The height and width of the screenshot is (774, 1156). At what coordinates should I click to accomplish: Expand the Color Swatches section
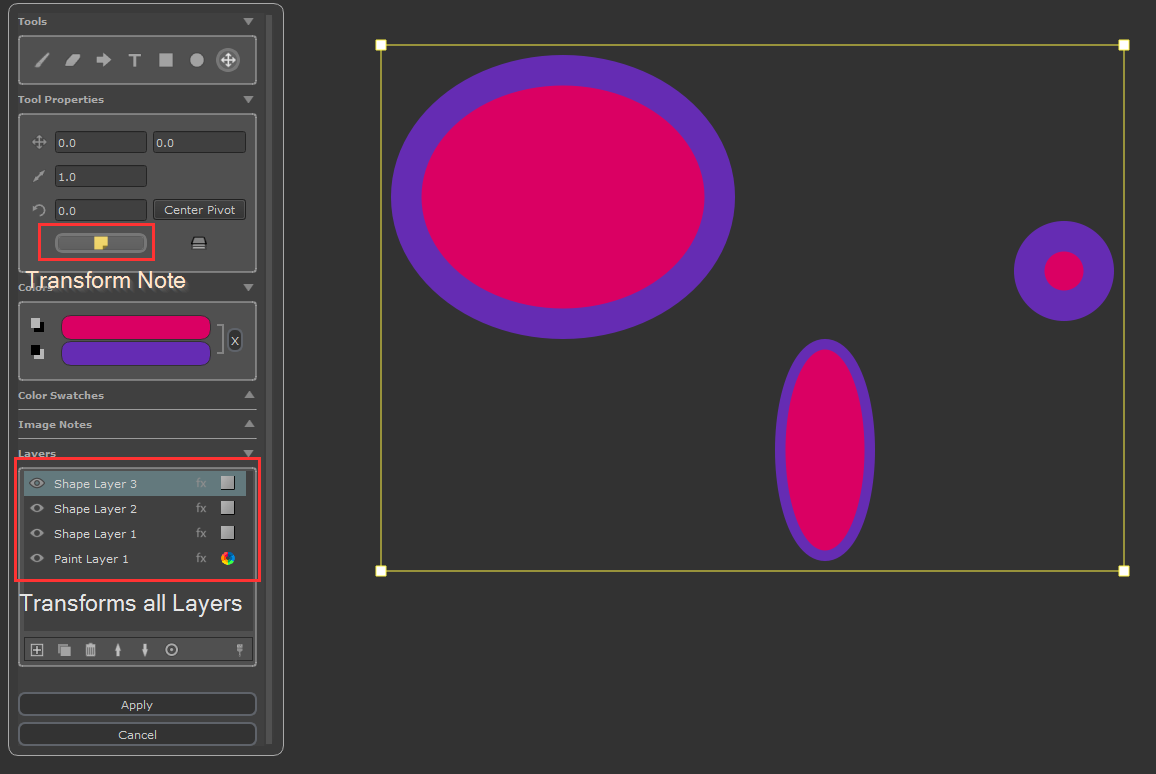248,395
